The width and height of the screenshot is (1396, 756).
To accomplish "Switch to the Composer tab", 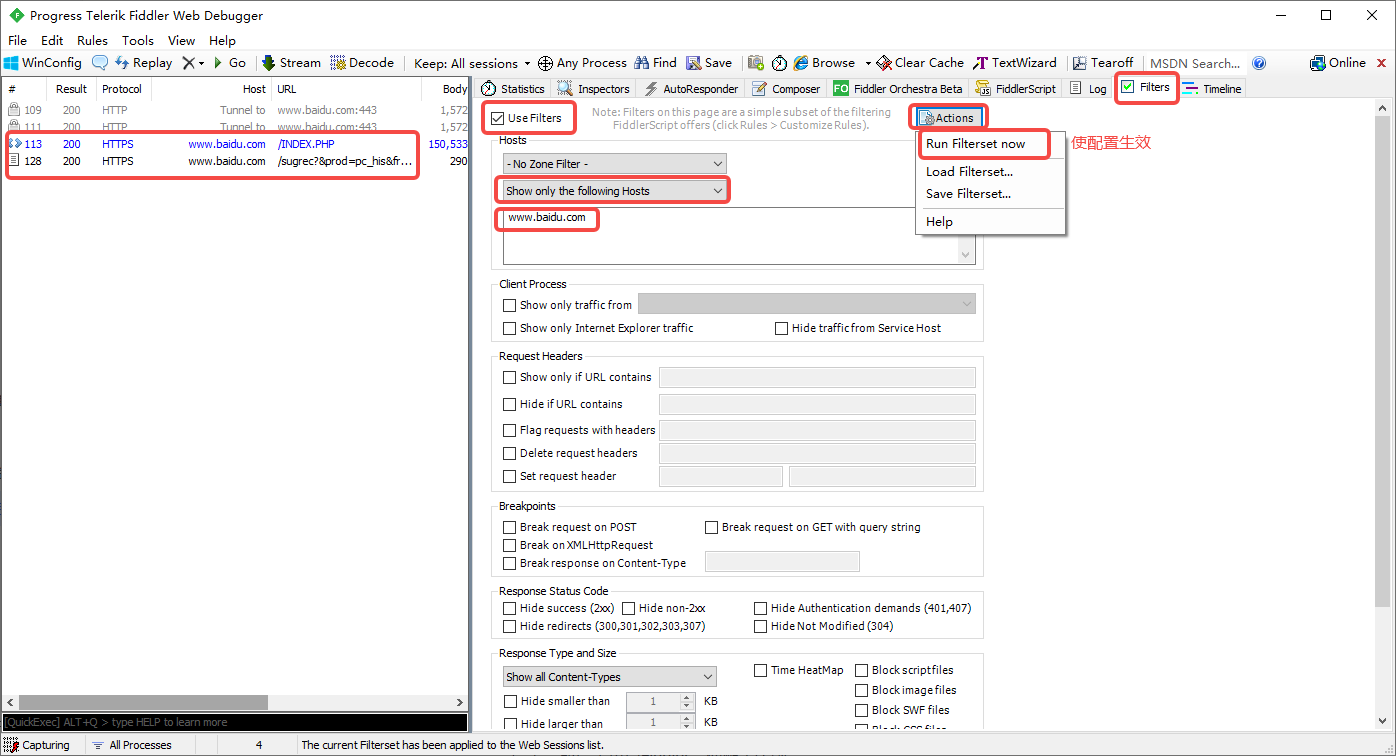I will click(x=785, y=89).
